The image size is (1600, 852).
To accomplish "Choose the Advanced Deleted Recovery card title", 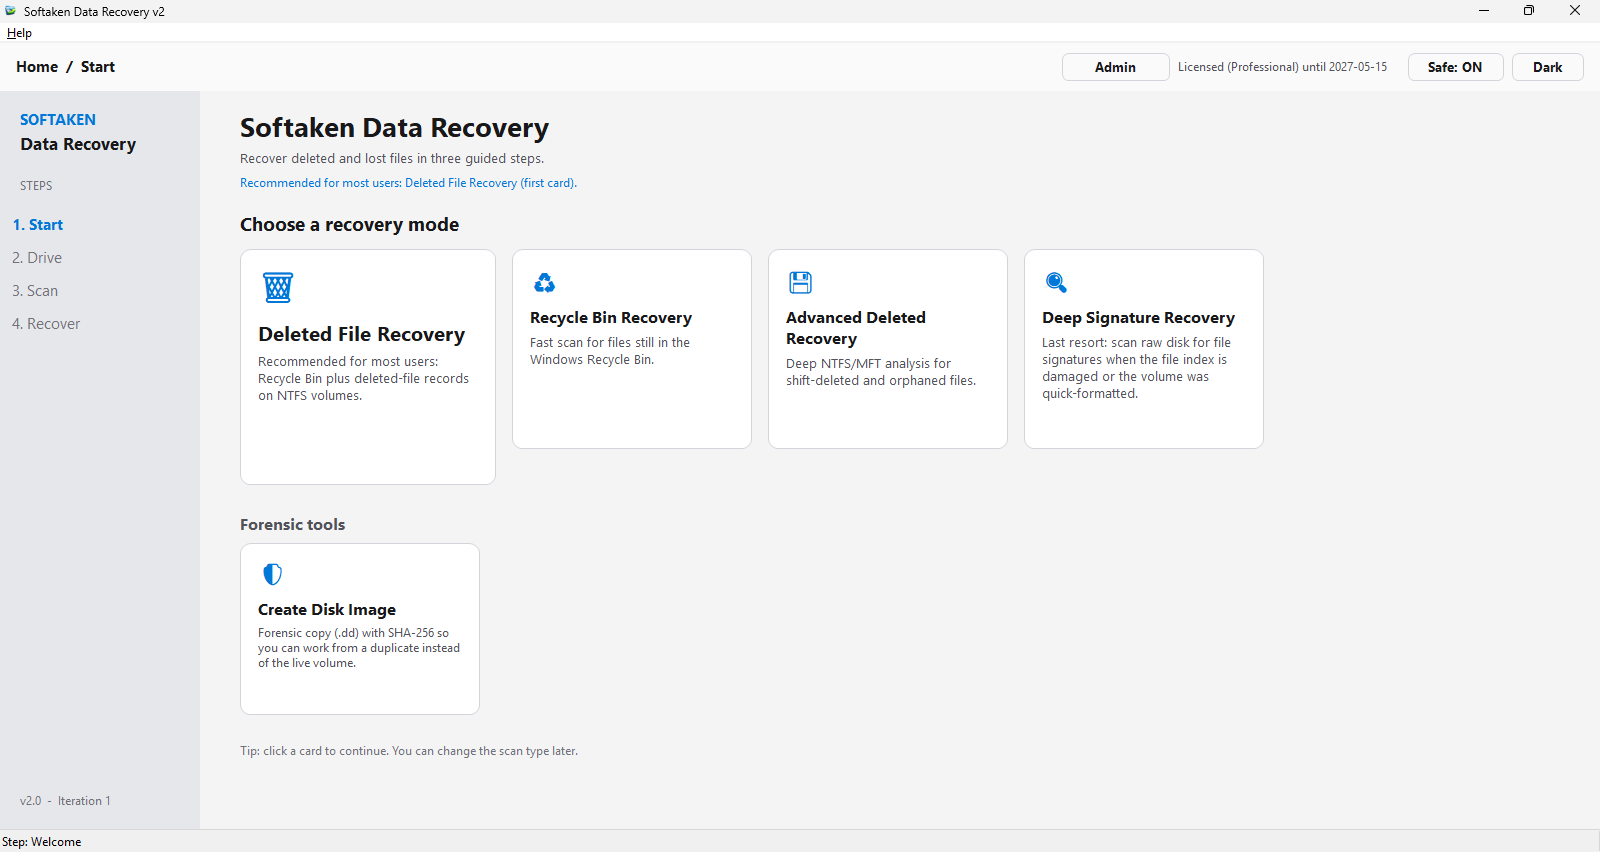I will pos(856,328).
